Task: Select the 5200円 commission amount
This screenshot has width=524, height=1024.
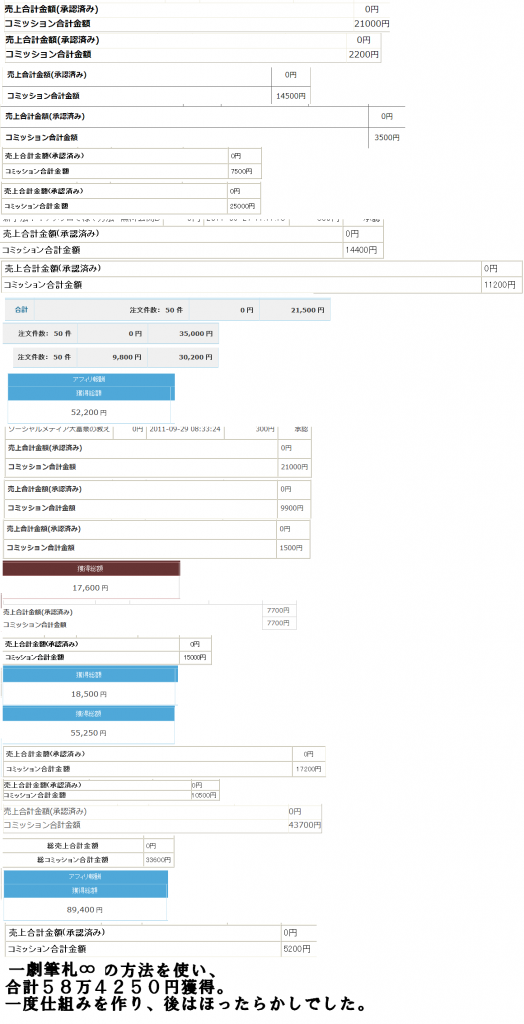Action: click(297, 948)
